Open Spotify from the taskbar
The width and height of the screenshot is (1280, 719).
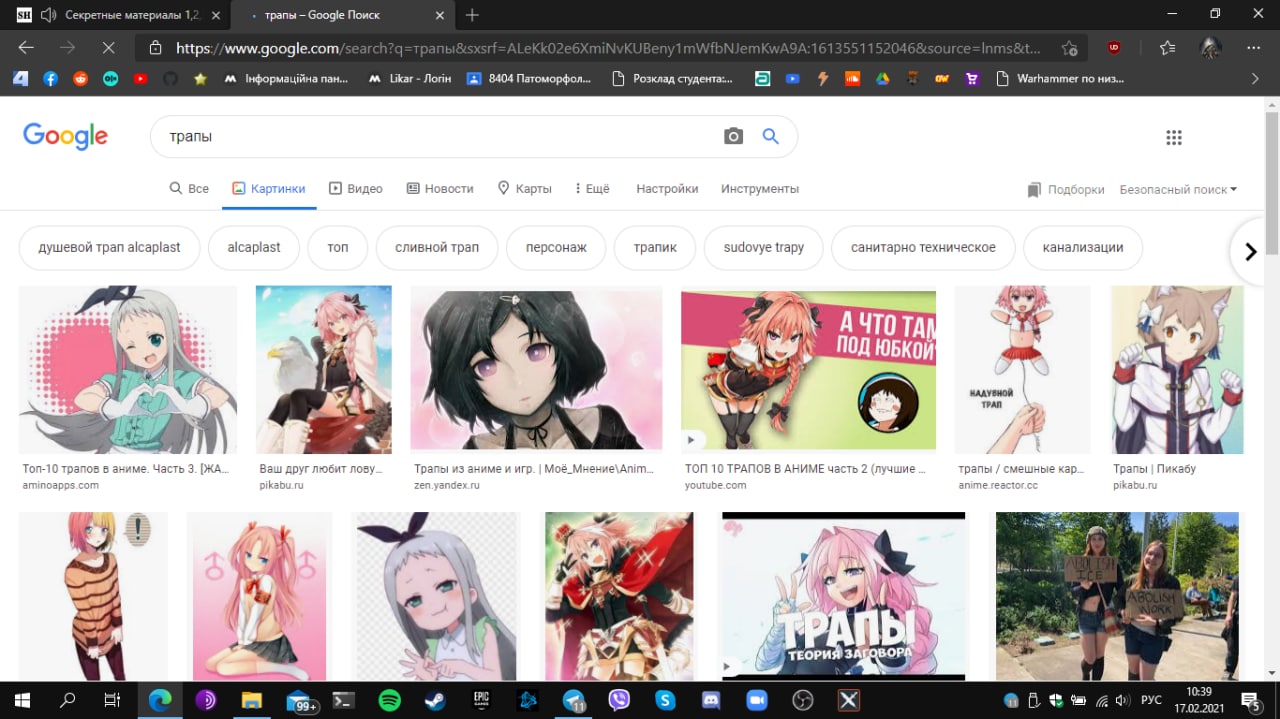(x=389, y=700)
